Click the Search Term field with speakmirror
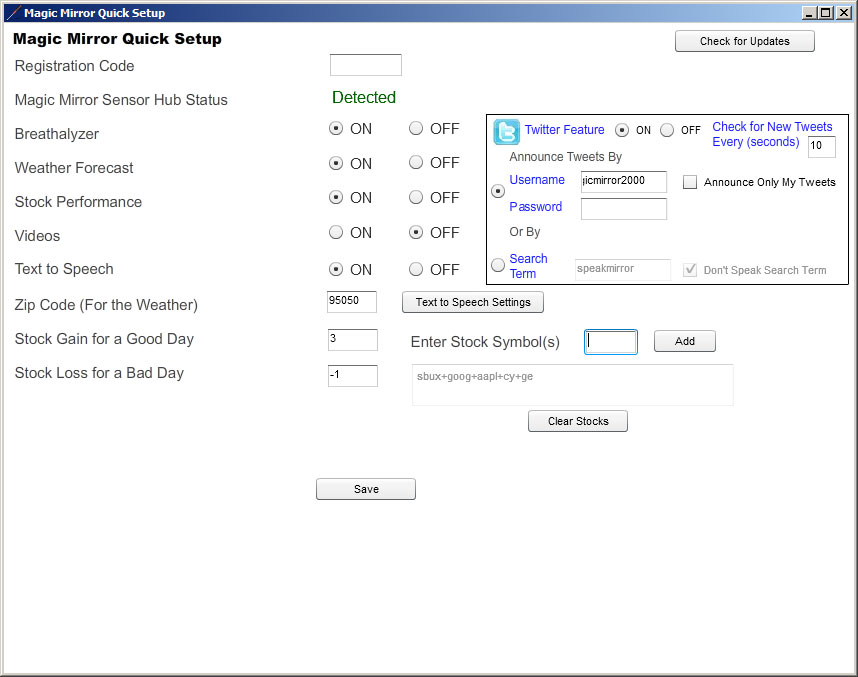Image resolution: width=858 pixels, height=677 pixels. pyautogui.click(x=623, y=270)
